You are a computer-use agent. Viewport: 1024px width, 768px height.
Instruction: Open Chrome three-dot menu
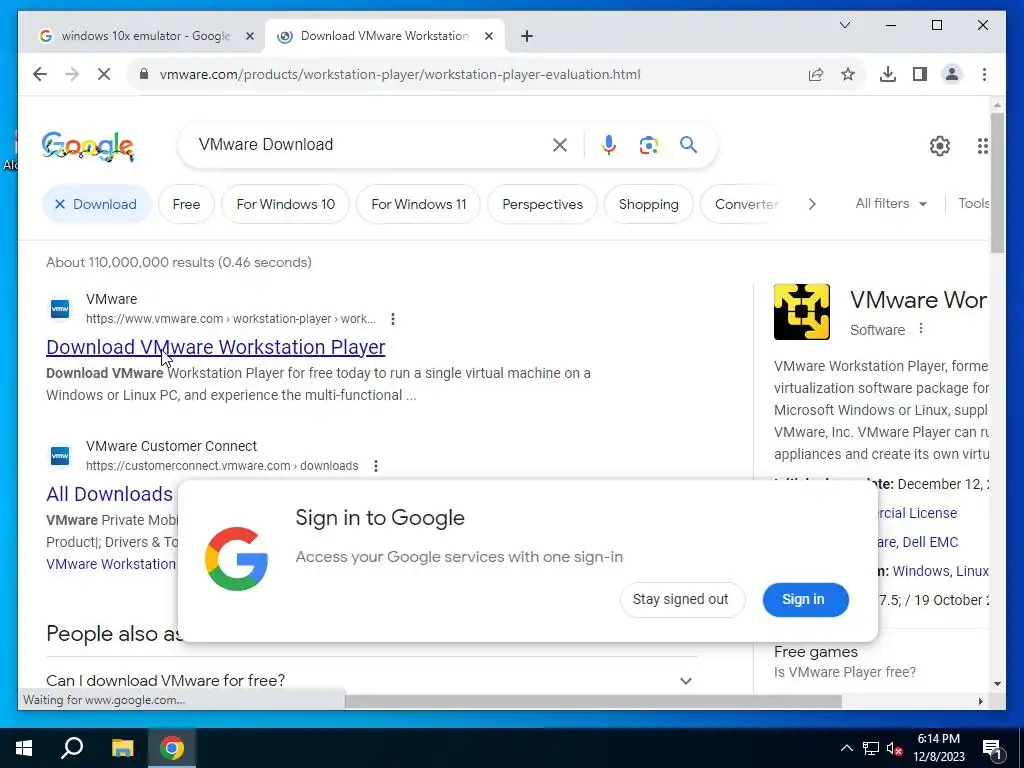click(x=984, y=74)
